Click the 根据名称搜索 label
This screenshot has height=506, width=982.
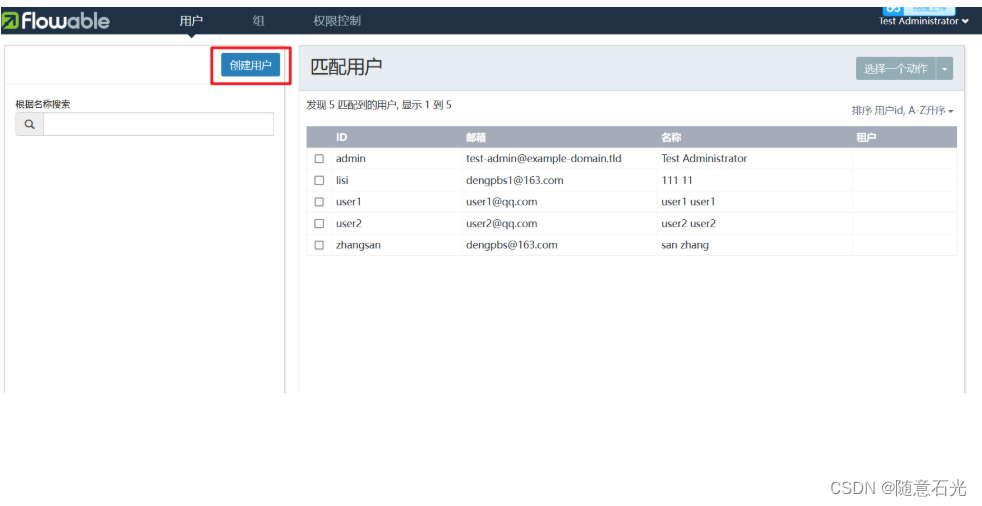pyautogui.click(x=43, y=104)
